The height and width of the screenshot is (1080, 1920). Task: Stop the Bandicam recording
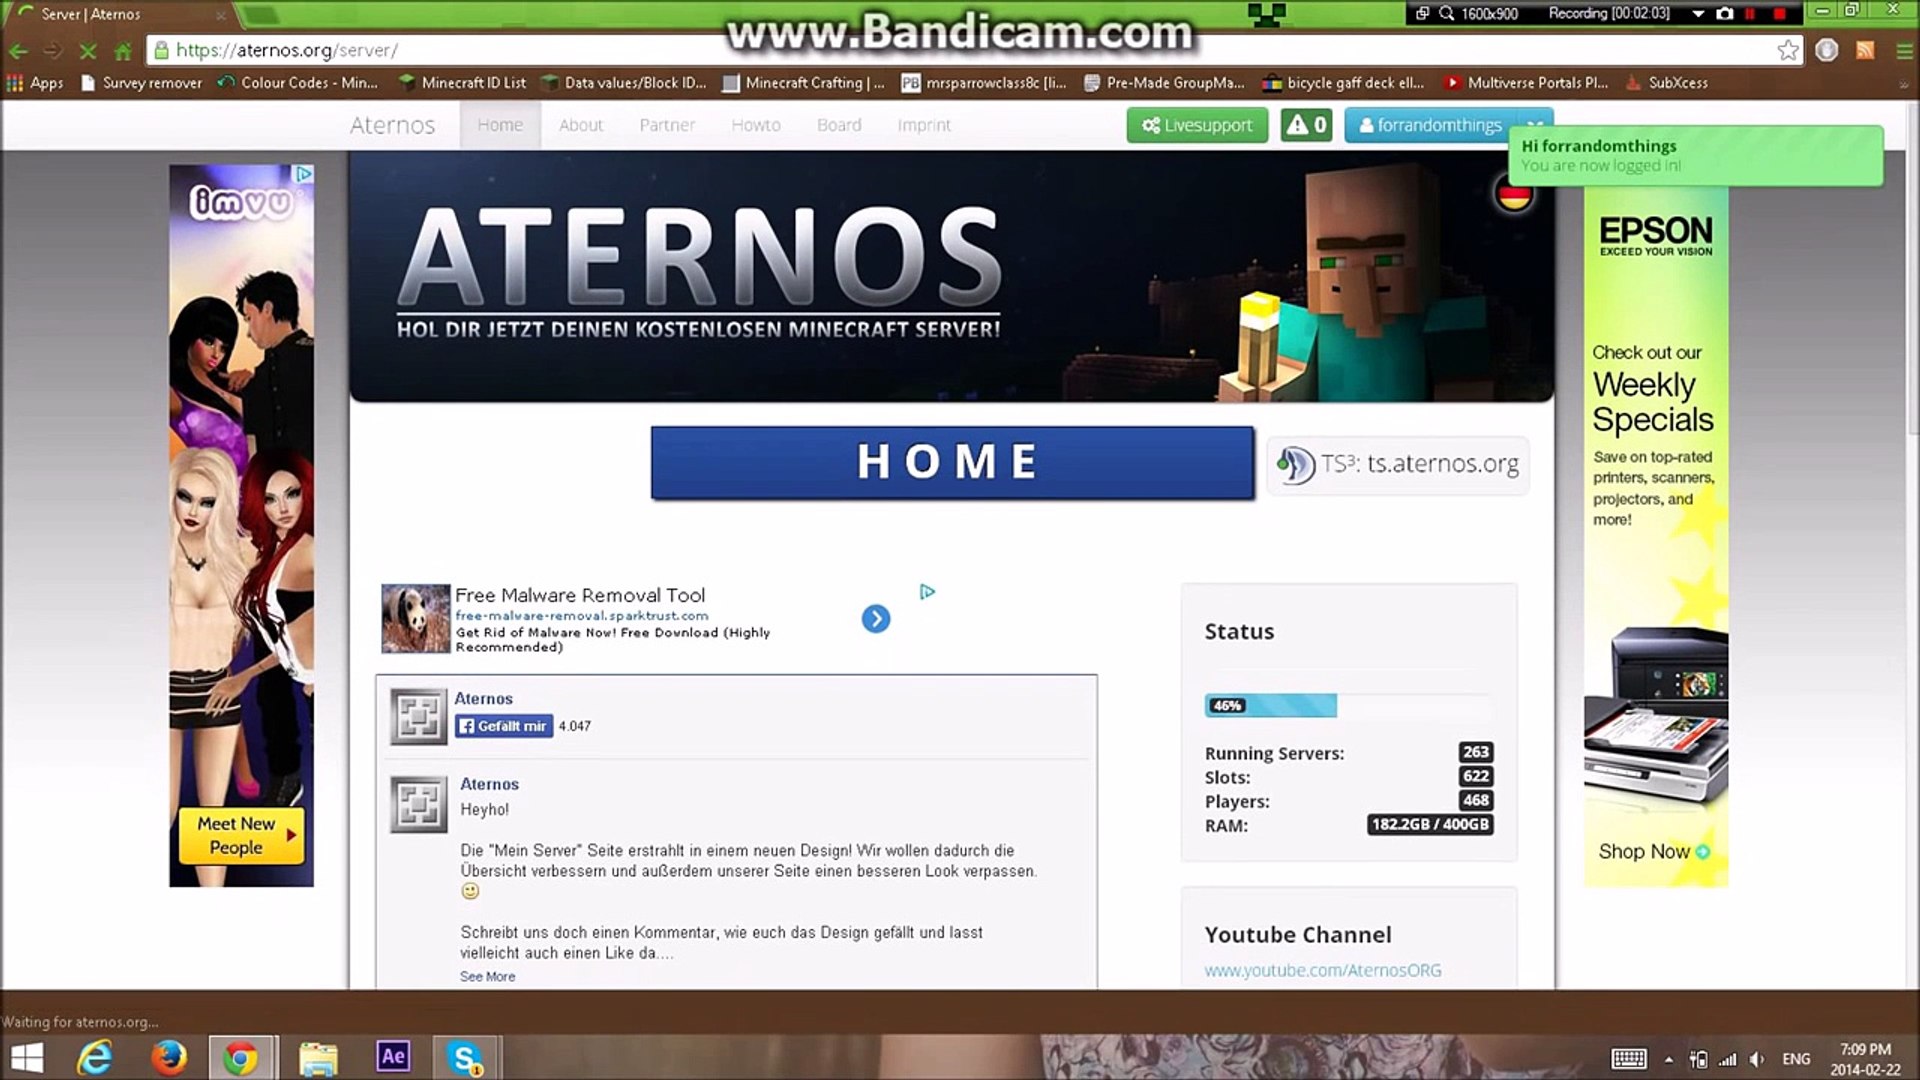click(x=1780, y=13)
